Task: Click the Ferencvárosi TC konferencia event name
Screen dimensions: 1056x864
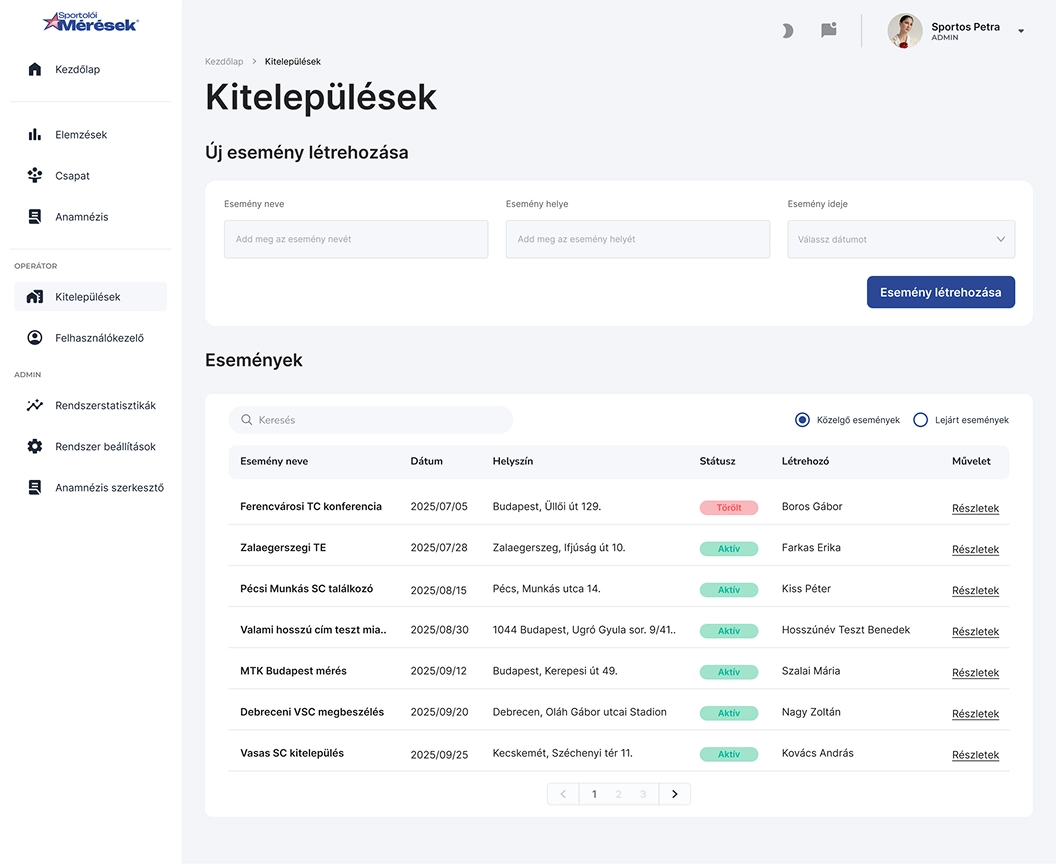Action: coord(311,506)
